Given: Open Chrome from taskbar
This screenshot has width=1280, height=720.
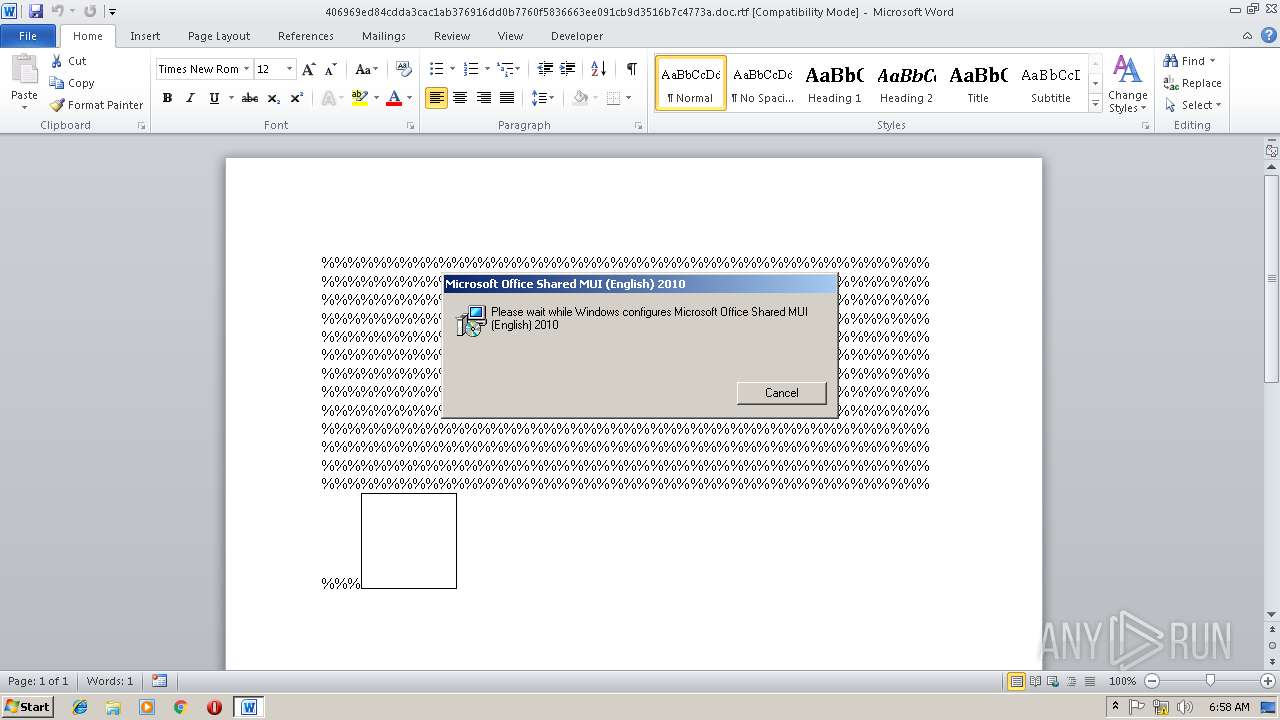Looking at the screenshot, I should [x=180, y=707].
